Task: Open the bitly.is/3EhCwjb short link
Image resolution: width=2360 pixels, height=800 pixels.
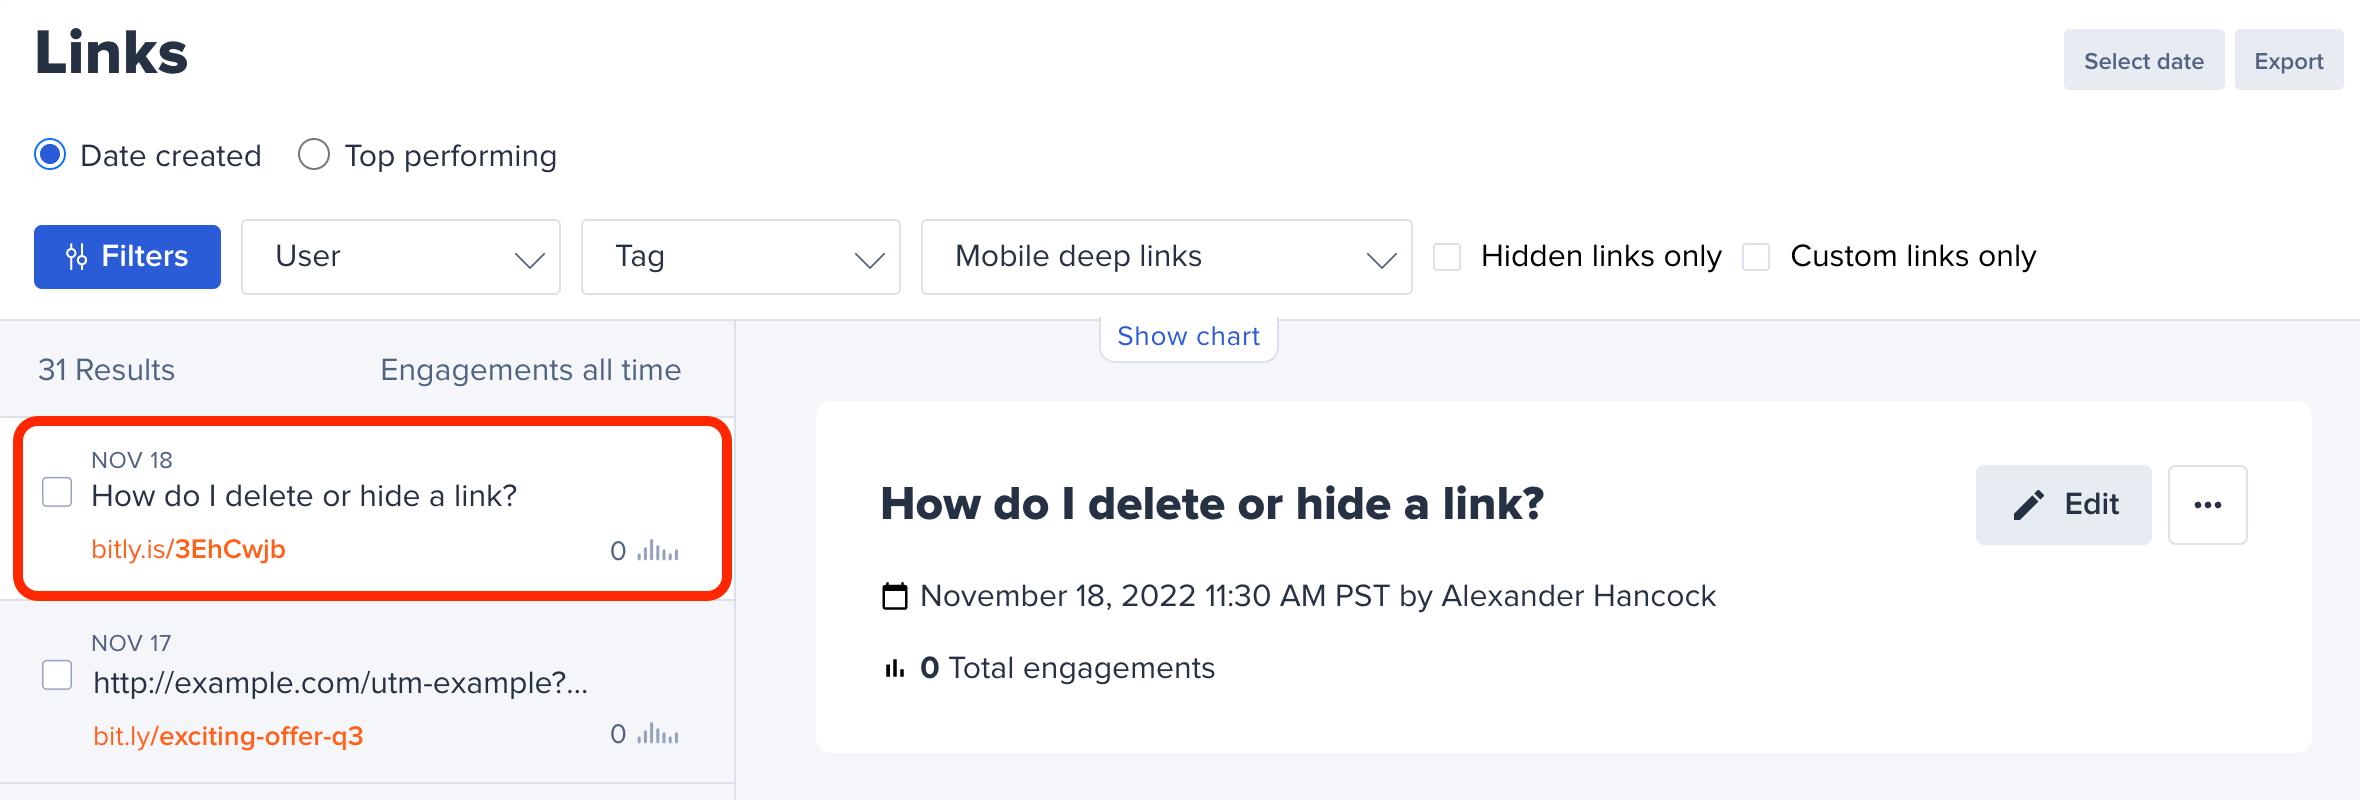Action: pos(189,548)
